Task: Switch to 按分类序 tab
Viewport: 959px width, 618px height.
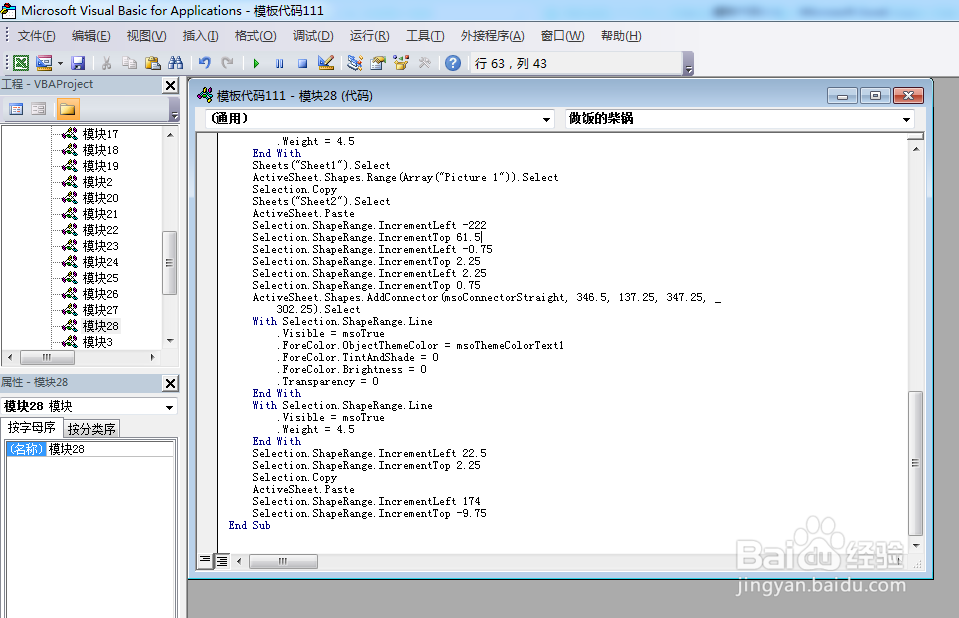Action: coord(91,429)
